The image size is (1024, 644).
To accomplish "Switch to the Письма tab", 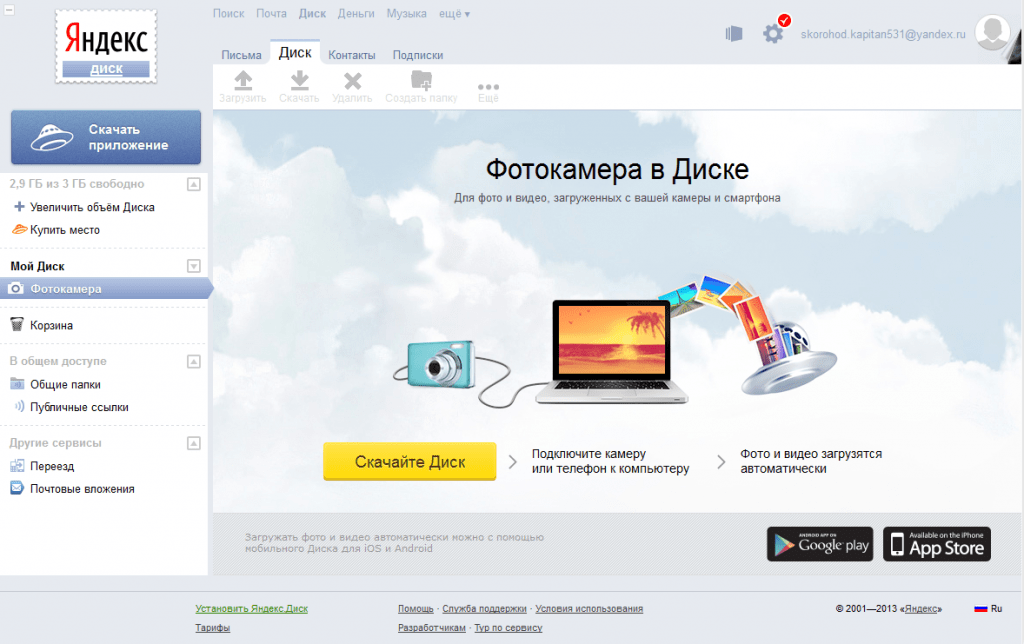I will point(242,55).
